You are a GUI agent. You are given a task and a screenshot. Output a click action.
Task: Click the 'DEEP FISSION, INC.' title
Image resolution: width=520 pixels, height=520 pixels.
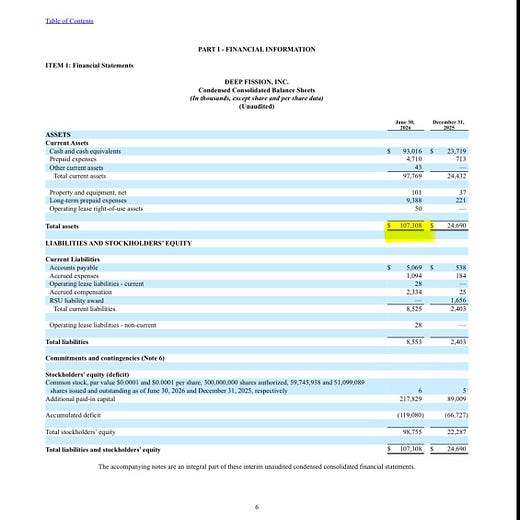coord(256,82)
